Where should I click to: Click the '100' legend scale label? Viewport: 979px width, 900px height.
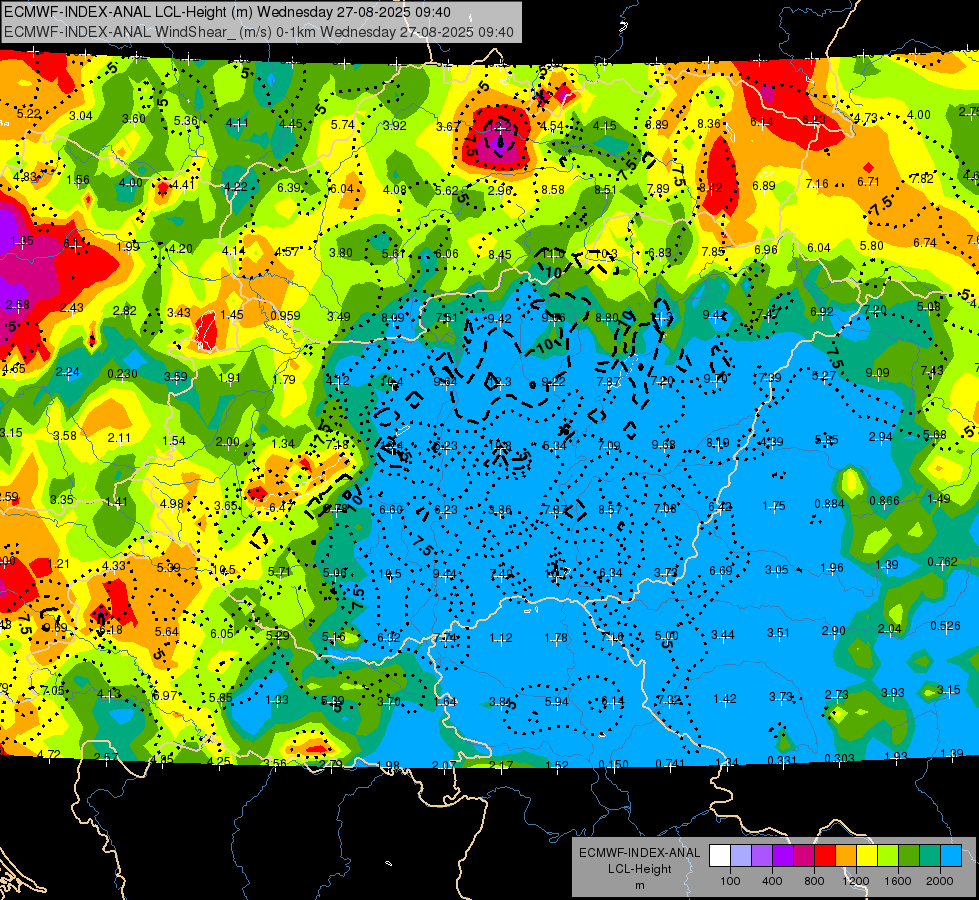(731, 881)
